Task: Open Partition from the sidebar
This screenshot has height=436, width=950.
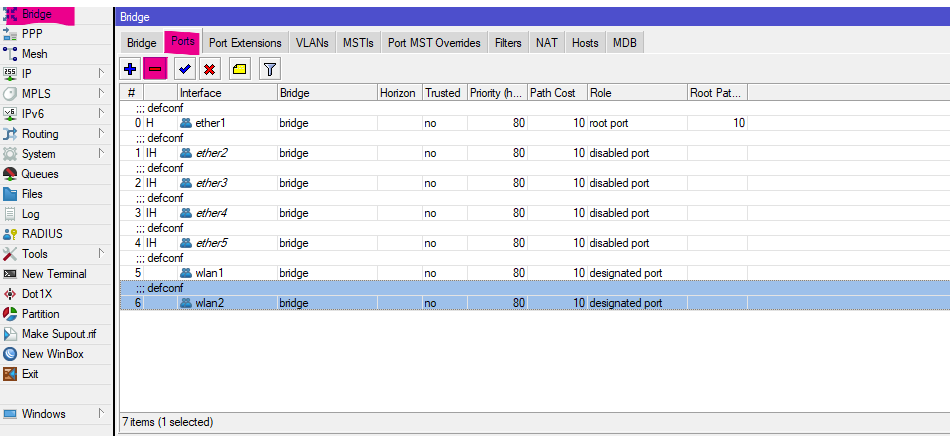Action: click(56, 314)
